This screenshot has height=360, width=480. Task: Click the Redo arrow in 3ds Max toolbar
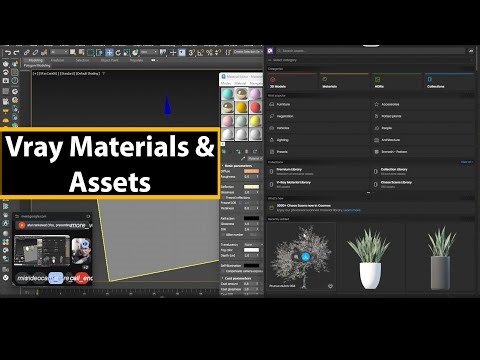(16, 52)
